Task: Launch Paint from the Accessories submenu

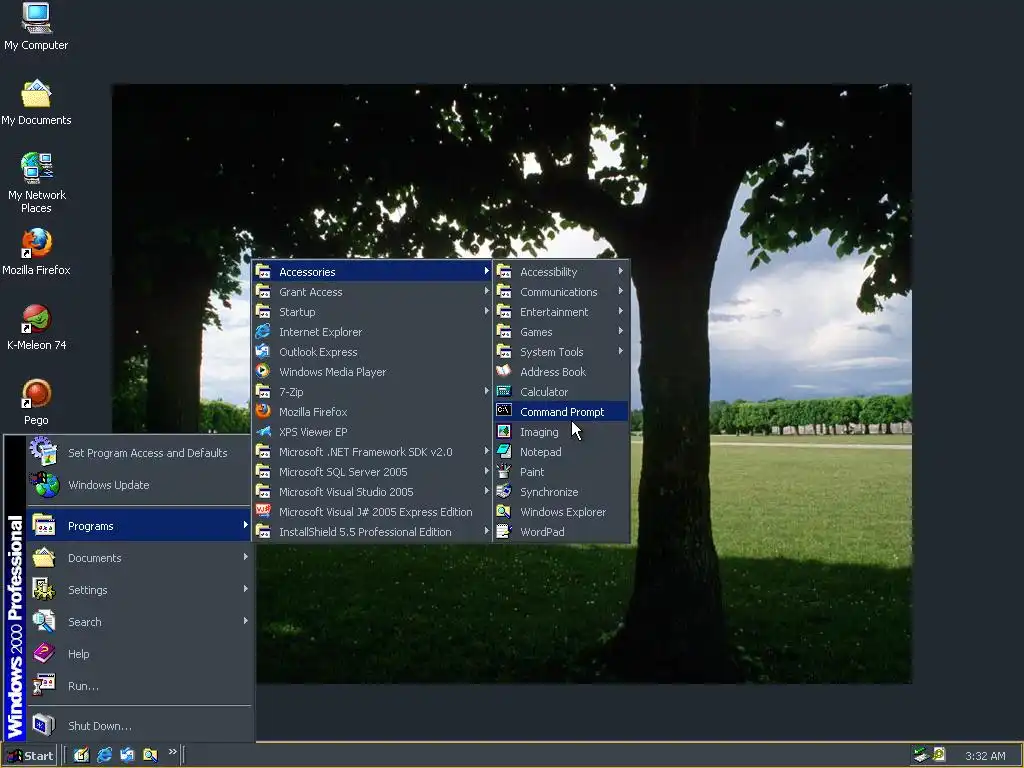Action: click(562, 472)
